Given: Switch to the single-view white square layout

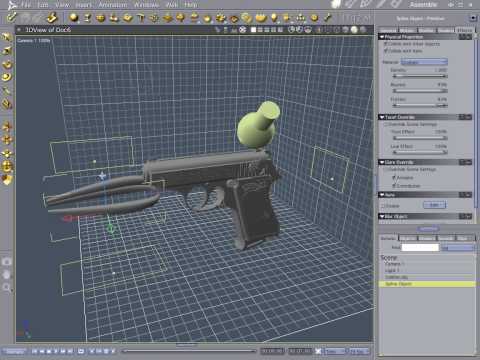Looking at the screenshot, I should (253, 30).
